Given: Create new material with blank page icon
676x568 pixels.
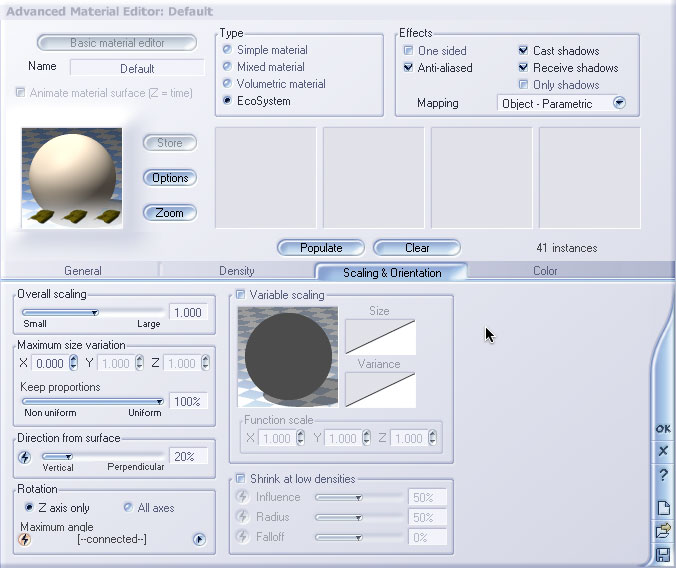Looking at the screenshot, I should click(x=662, y=507).
